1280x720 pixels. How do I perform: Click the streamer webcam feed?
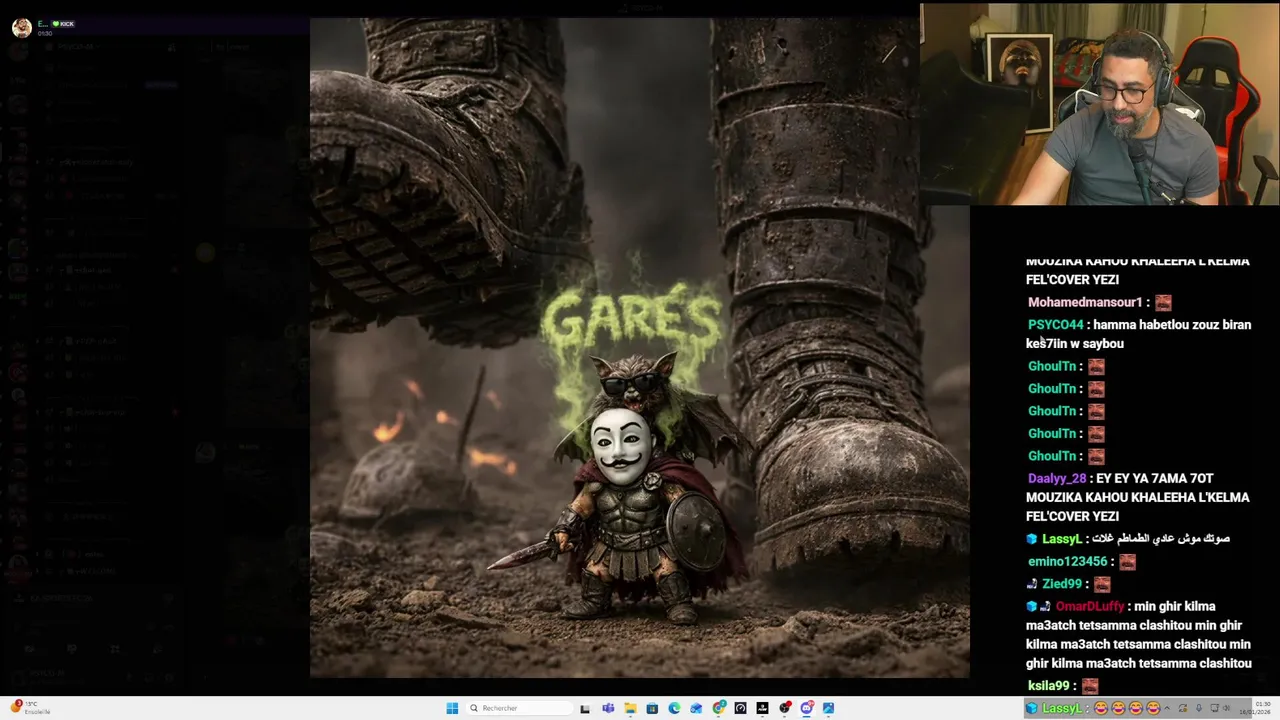(x=1100, y=104)
